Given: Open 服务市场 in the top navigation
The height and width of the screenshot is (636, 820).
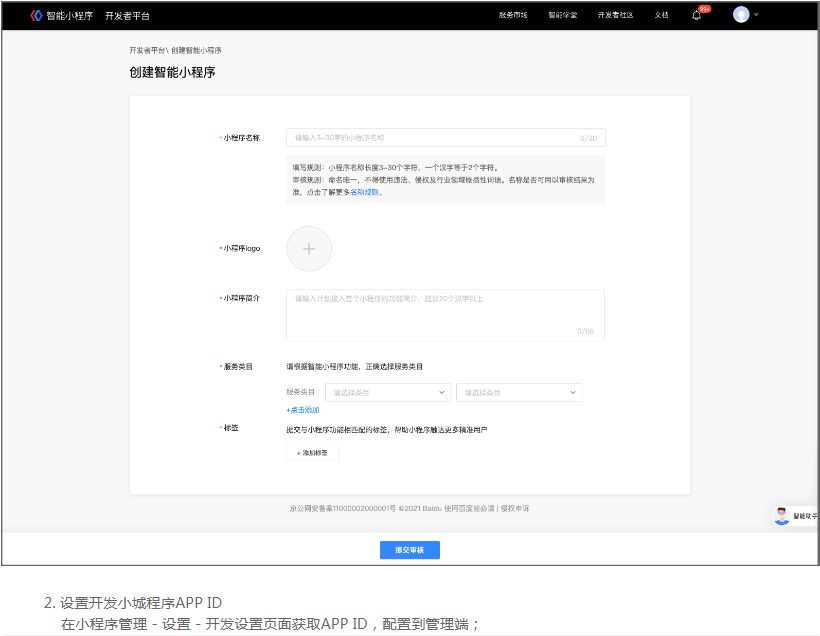Looking at the screenshot, I should pyautogui.click(x=512, y=15).
